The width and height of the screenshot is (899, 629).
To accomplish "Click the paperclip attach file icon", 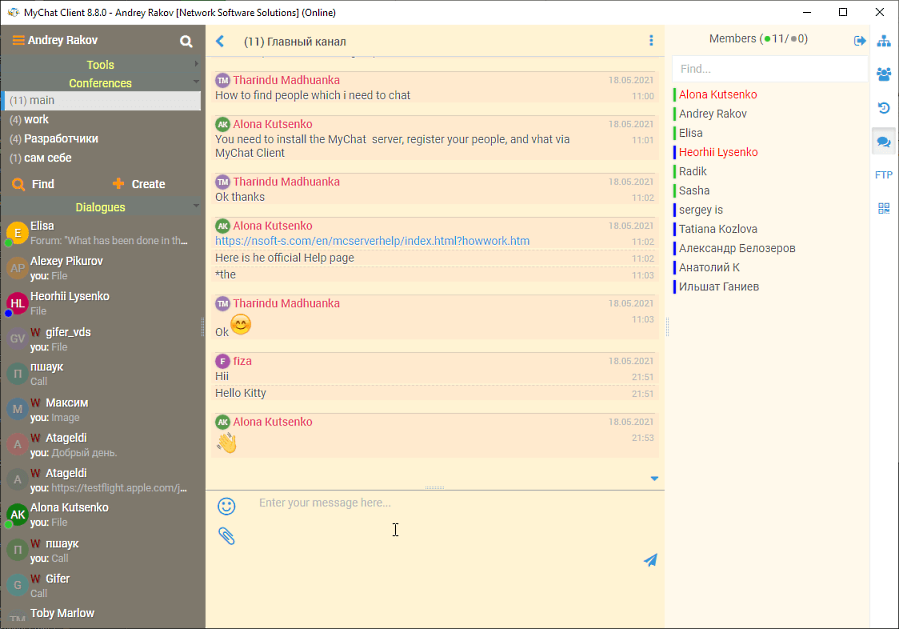I will [227, 536].
